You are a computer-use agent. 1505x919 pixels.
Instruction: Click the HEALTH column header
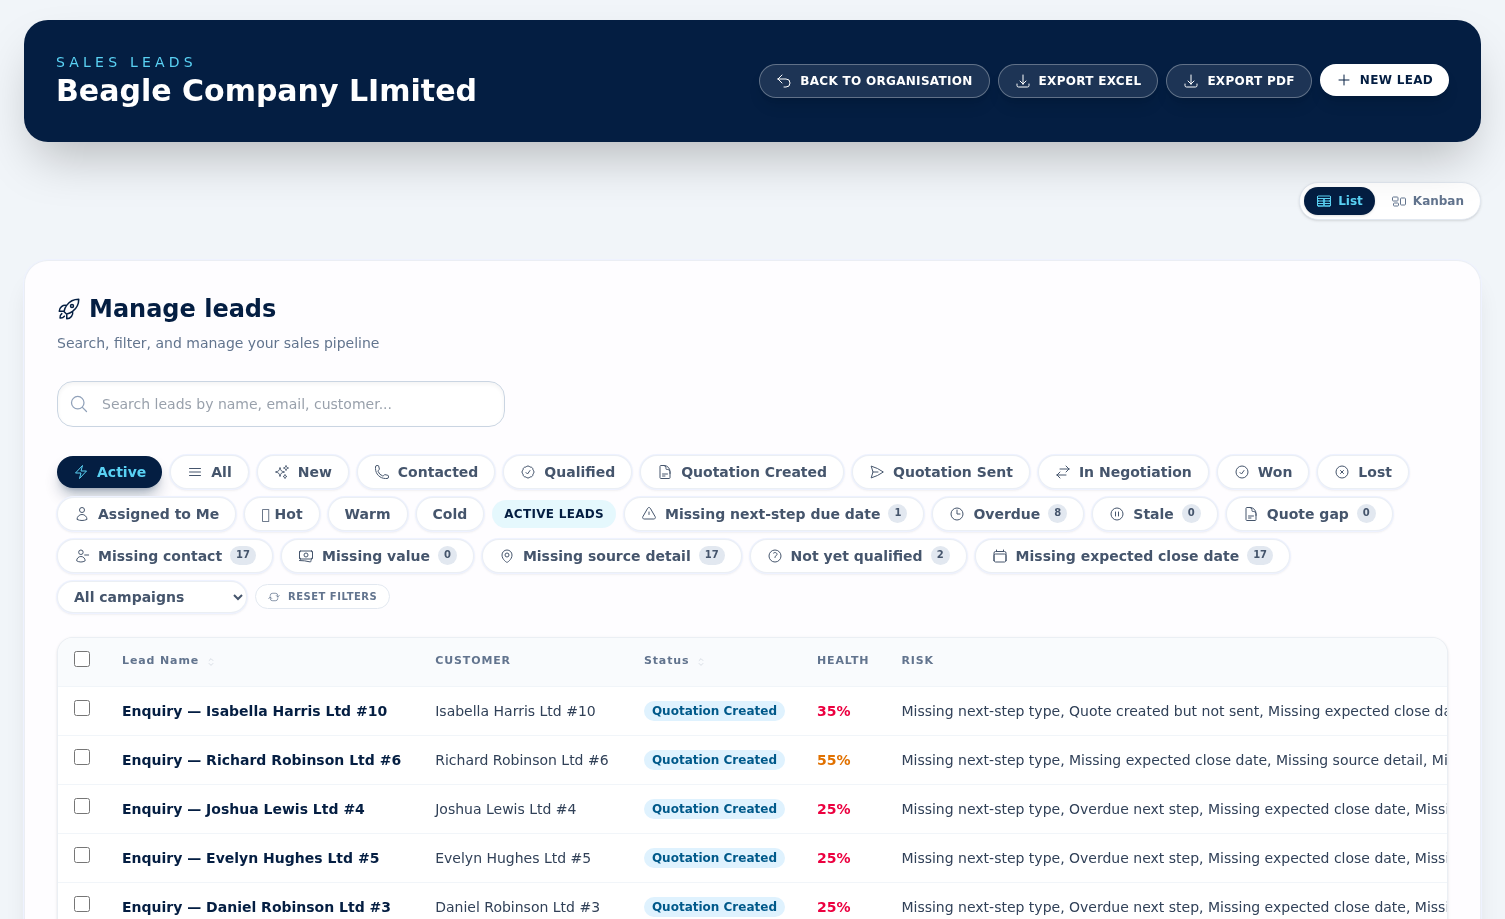tap(843, 660)
